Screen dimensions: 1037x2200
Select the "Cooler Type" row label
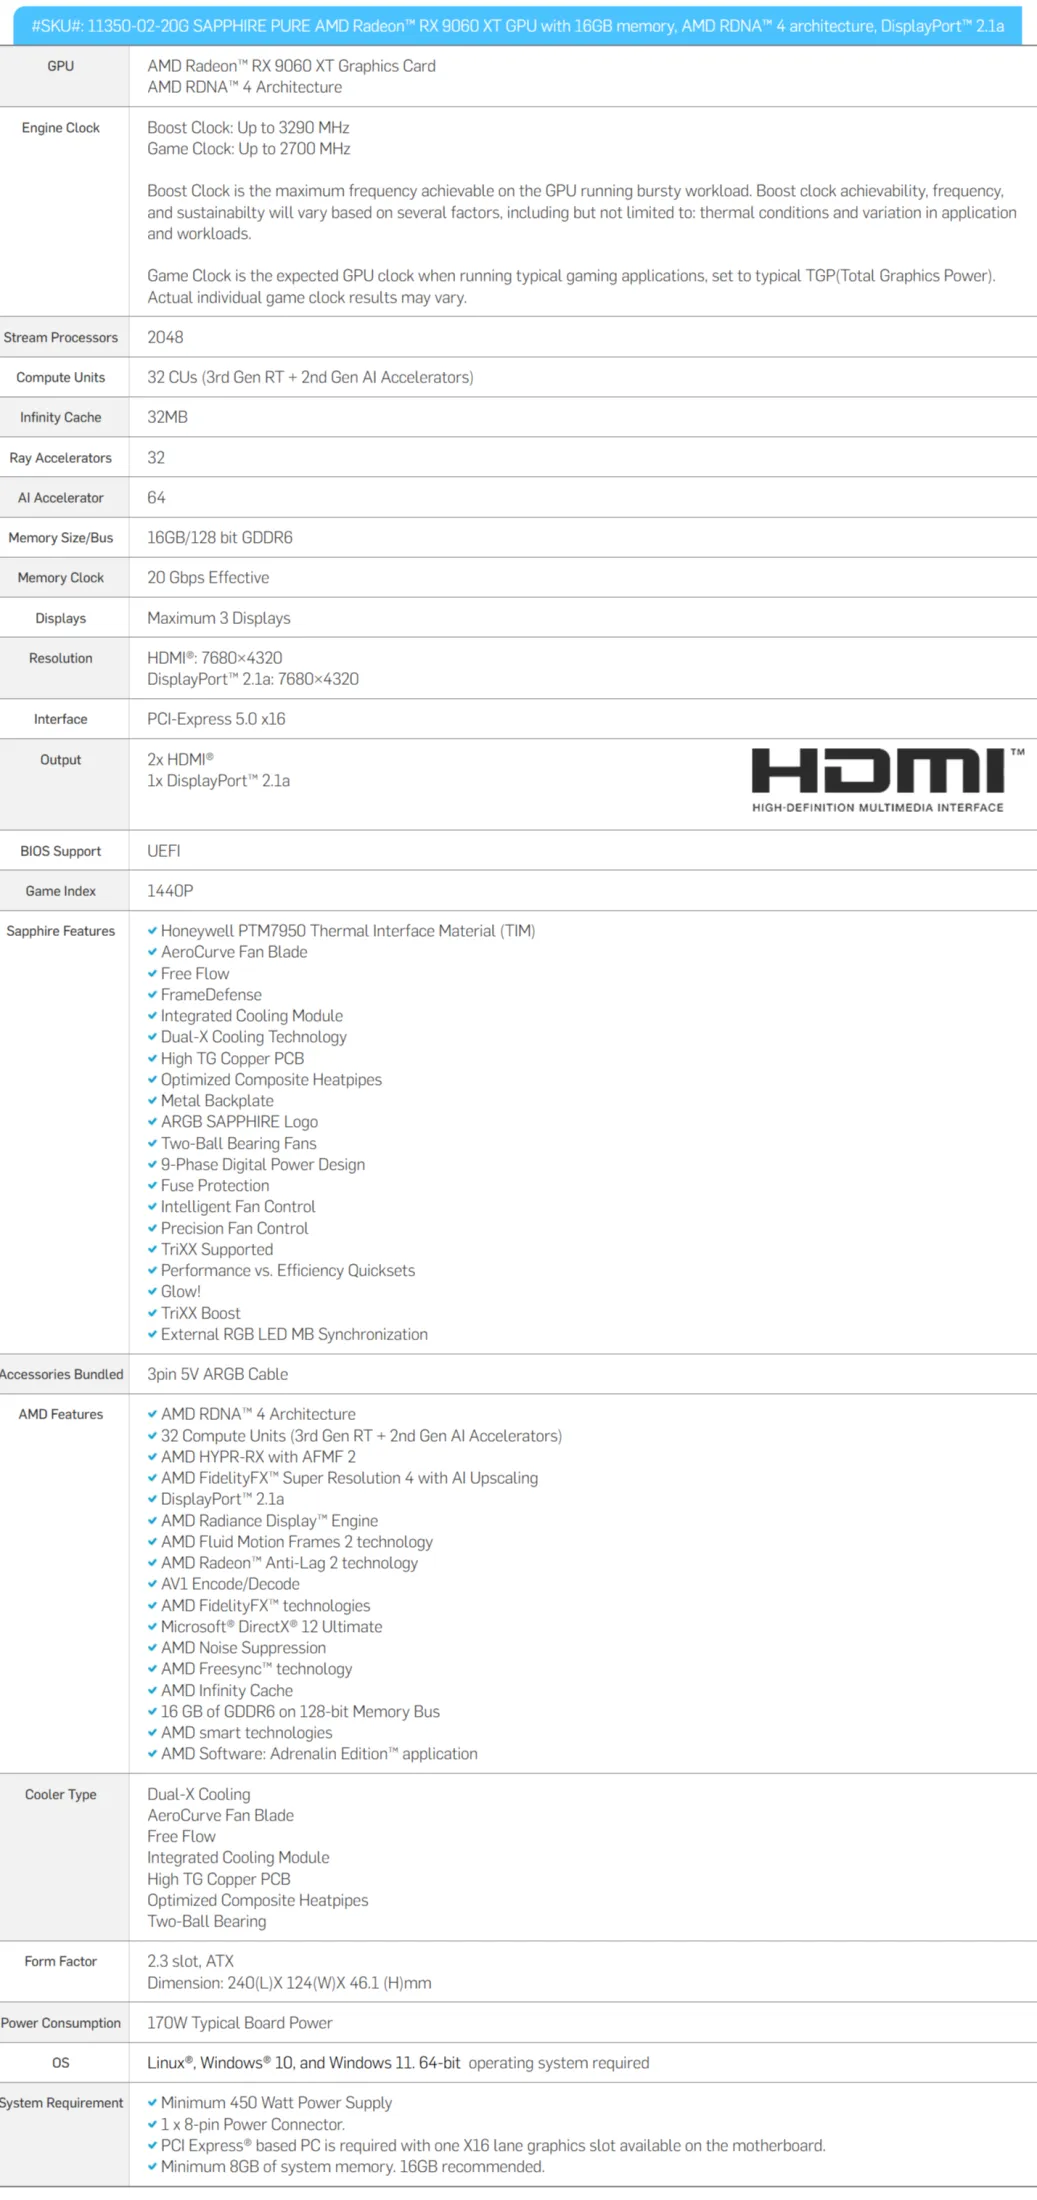(x=61, y=1795)
